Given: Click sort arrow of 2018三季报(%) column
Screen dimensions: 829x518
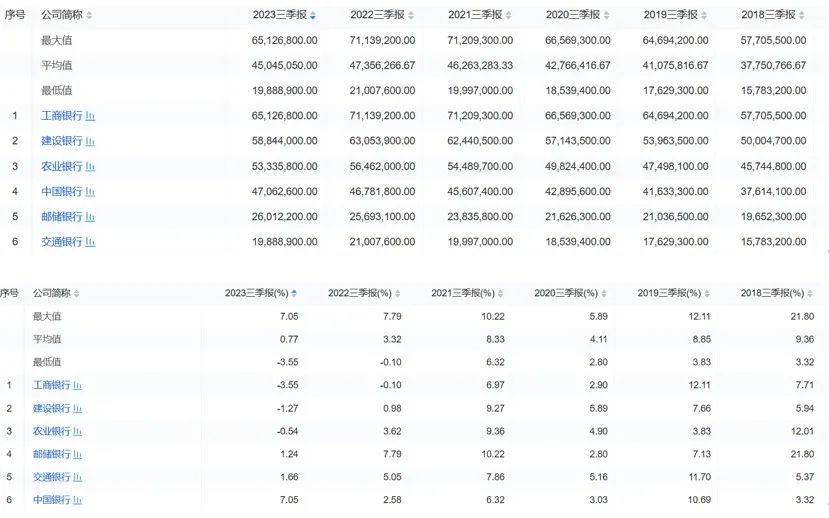Looking at the screenshot, I should (809, 293).
